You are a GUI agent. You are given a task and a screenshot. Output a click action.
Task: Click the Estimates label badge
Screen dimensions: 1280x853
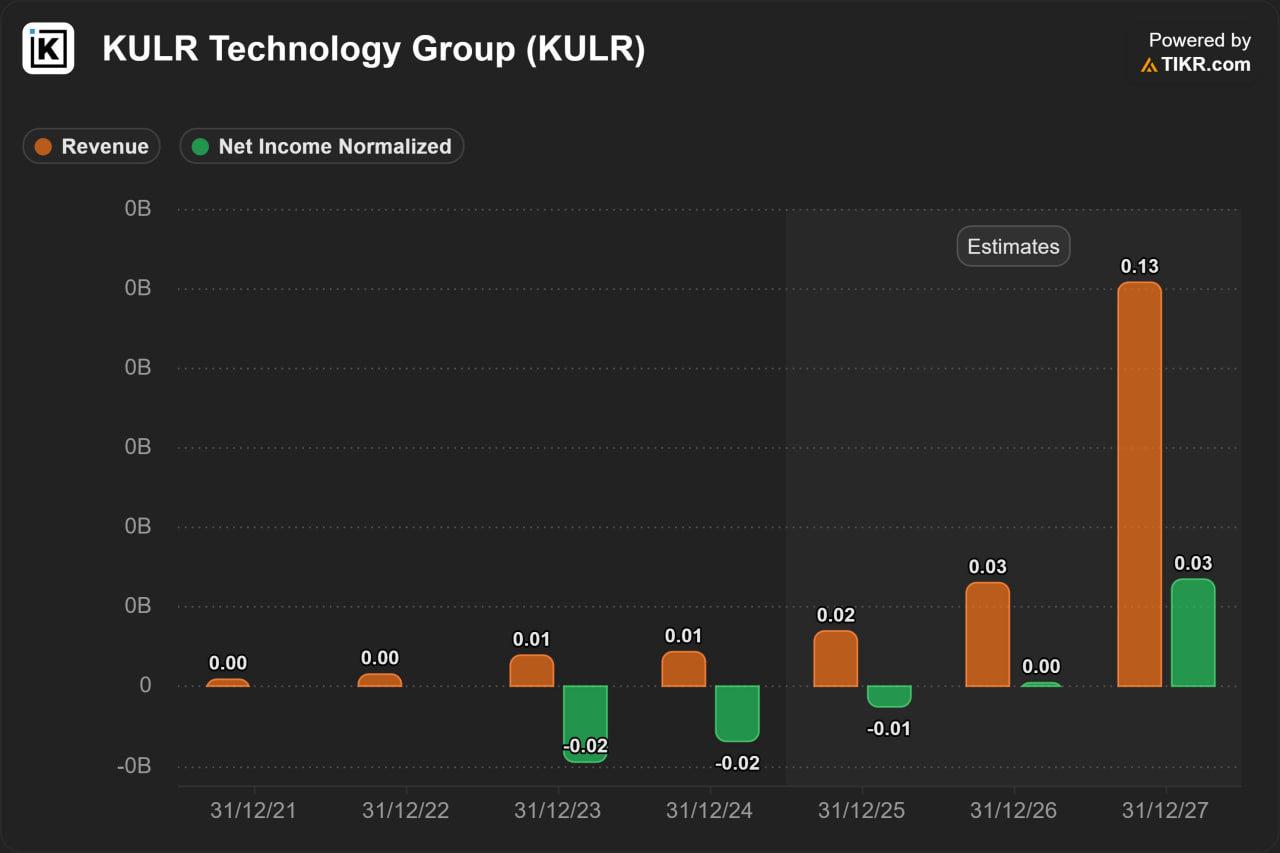coord(1013,247)
